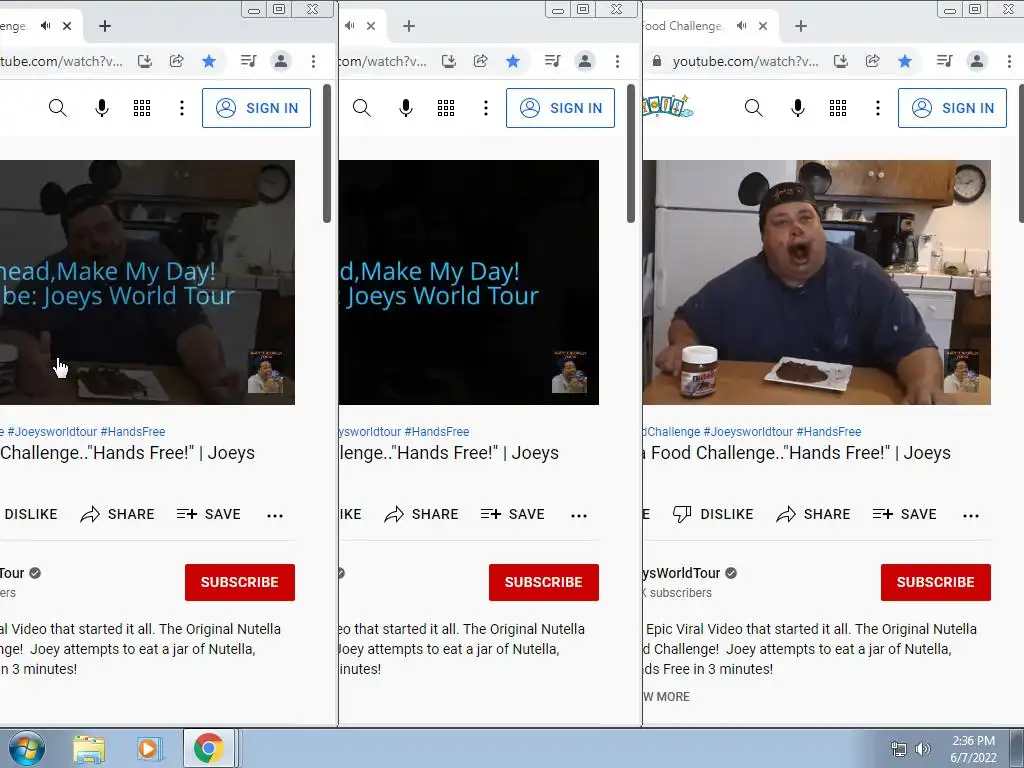Click SAVE under left window video

click(209, 515)
